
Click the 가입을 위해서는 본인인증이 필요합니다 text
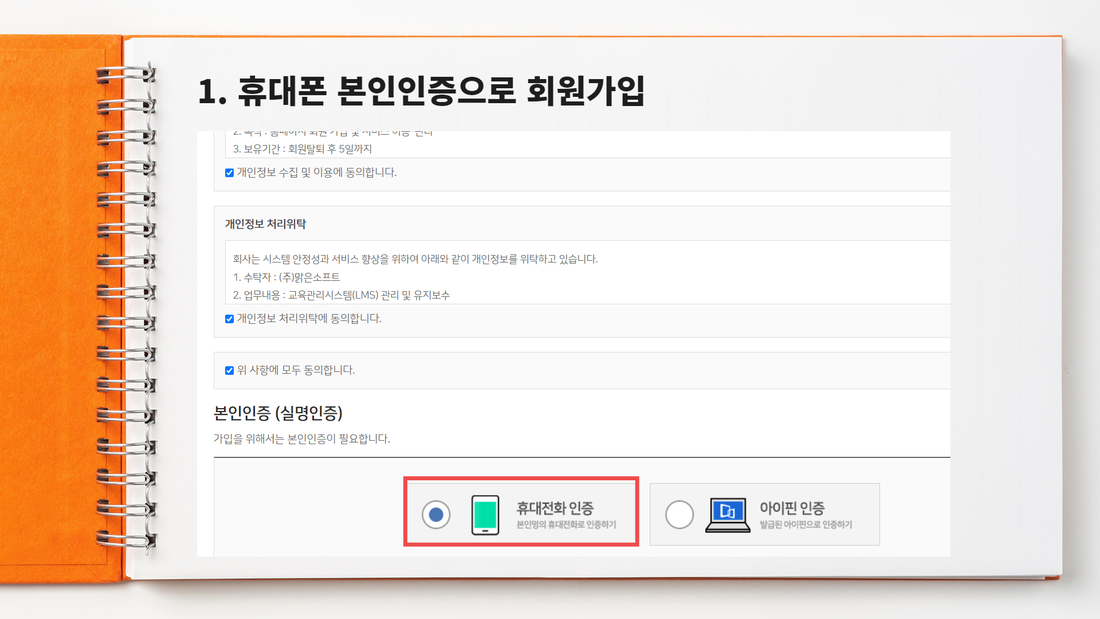[302, 439]
